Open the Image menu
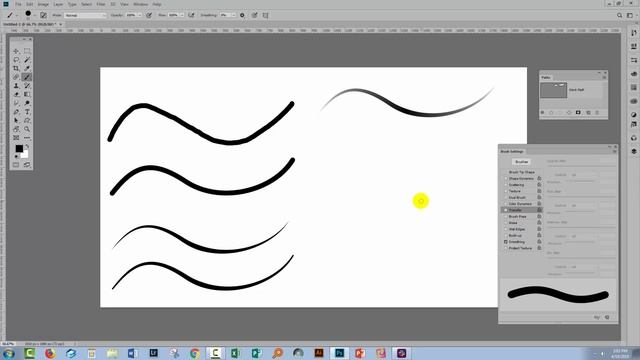 (x=43, y=4)
